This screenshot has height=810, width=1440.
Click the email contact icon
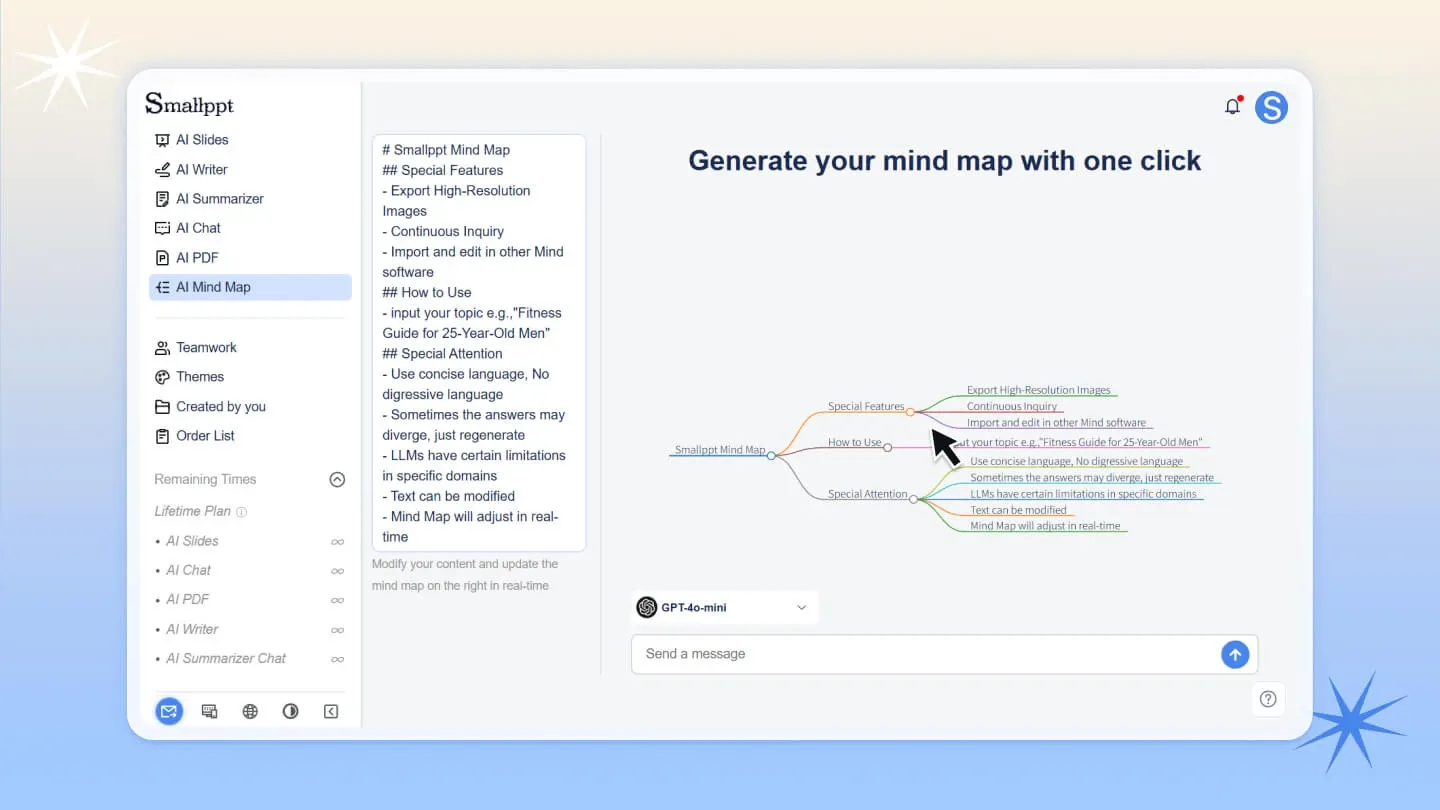click(169, 711)
